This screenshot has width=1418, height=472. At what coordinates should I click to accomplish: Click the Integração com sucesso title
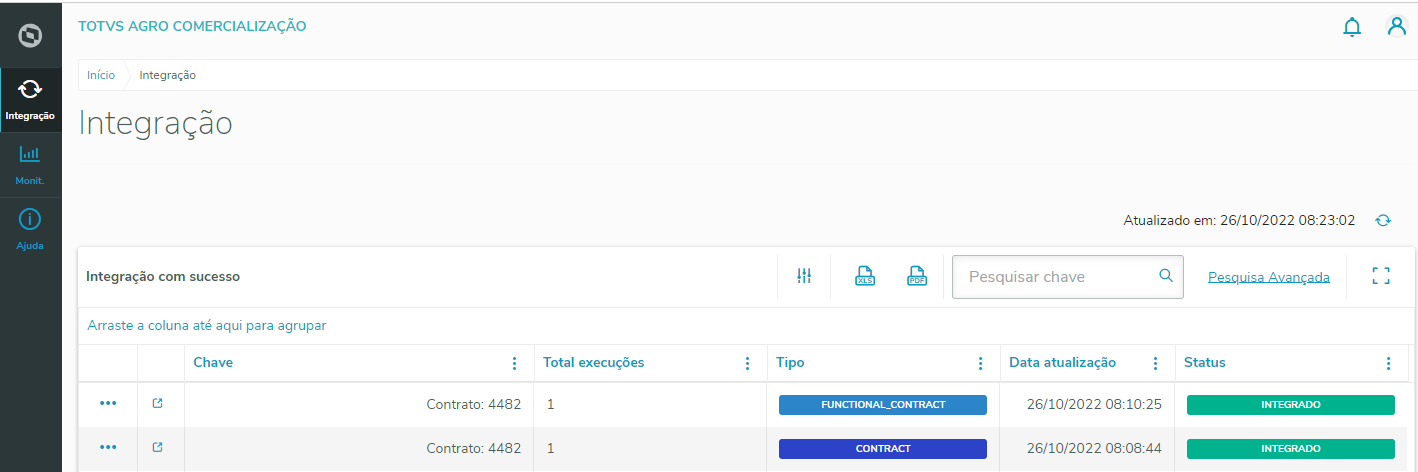[x=163, y=276]
